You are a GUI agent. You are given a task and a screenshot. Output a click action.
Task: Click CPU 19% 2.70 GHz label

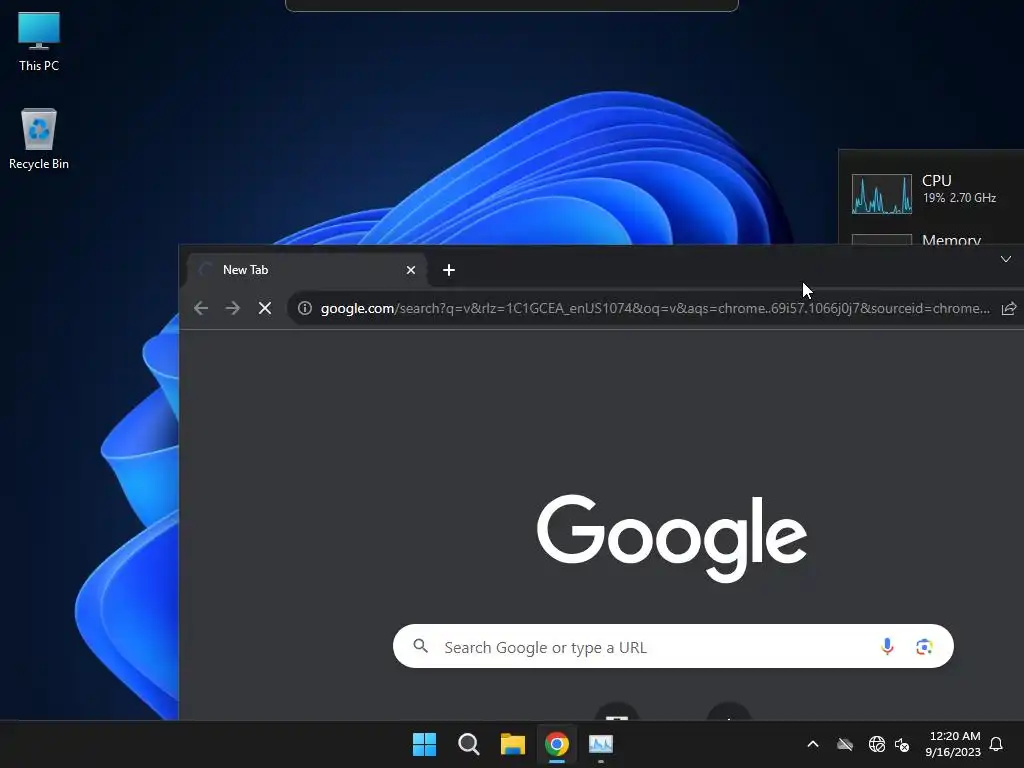point(959,189)
